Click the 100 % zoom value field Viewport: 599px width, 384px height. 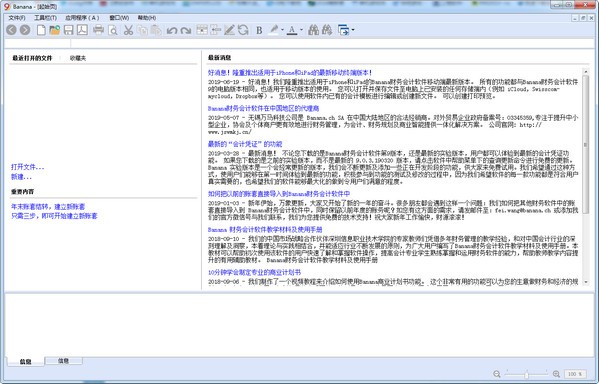pos(575,374)
